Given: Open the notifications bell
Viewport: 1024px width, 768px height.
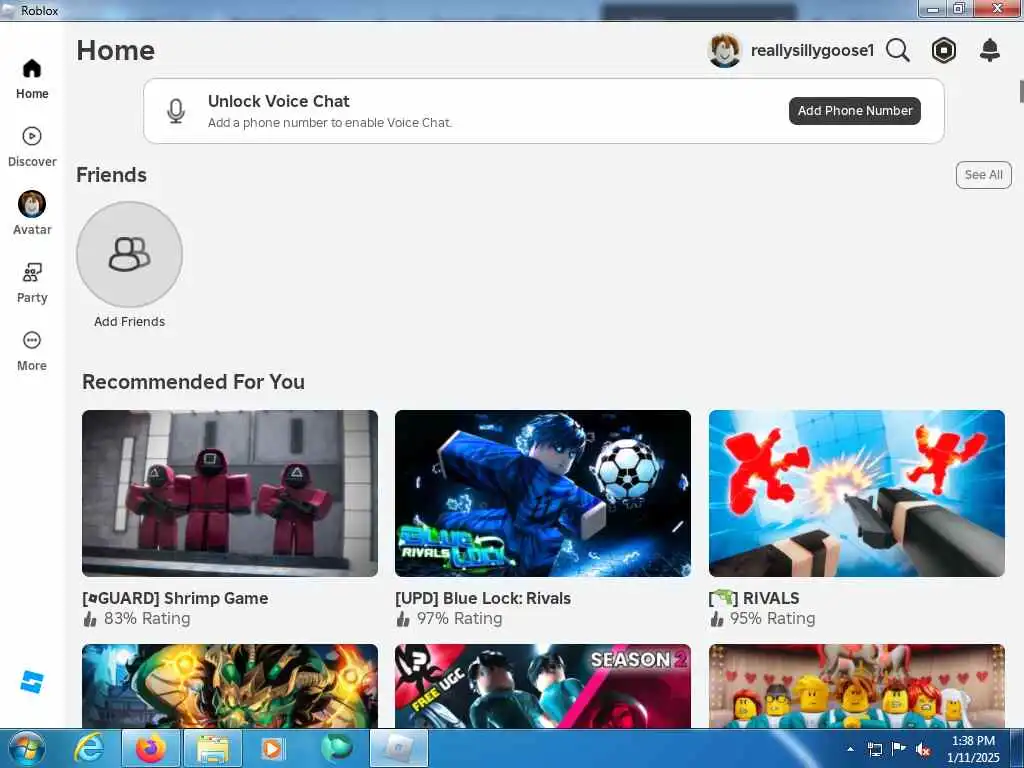Looking at the screenshot, I should pos(990,50).
